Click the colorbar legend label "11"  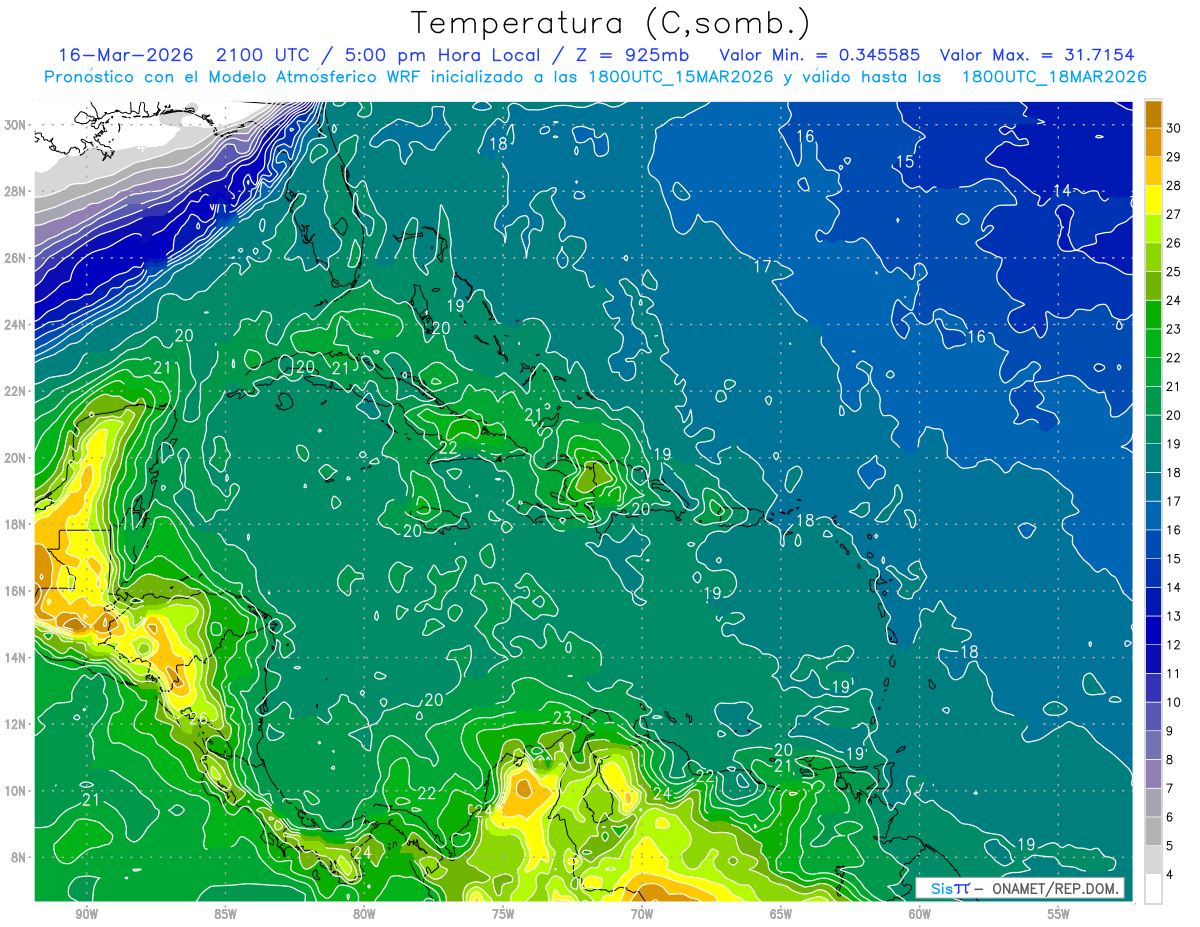pyautogui.click(x=1174, y=673)
